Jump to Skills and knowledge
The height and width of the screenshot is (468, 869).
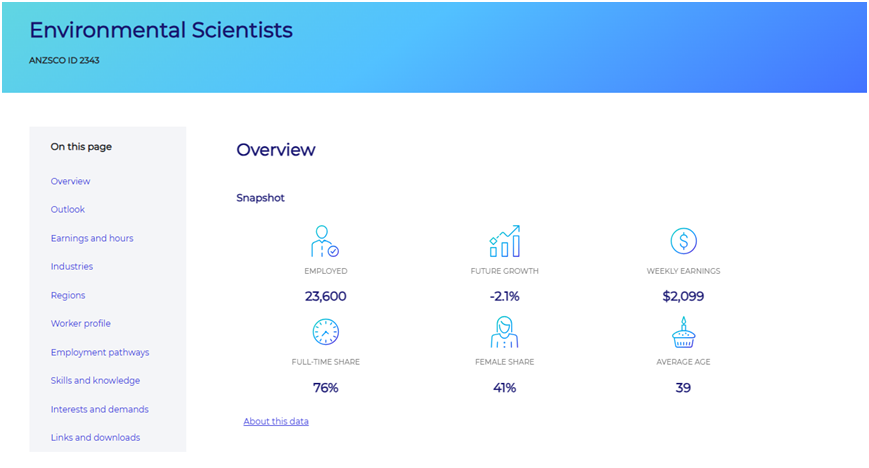(x=95, y=380)
